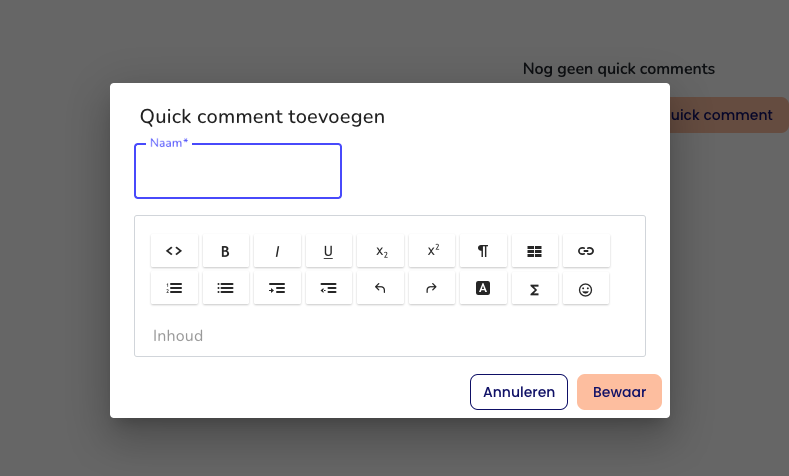789x476 pixels.
Task: Save with the Bewaar button
Action: [x=619, y=392]
